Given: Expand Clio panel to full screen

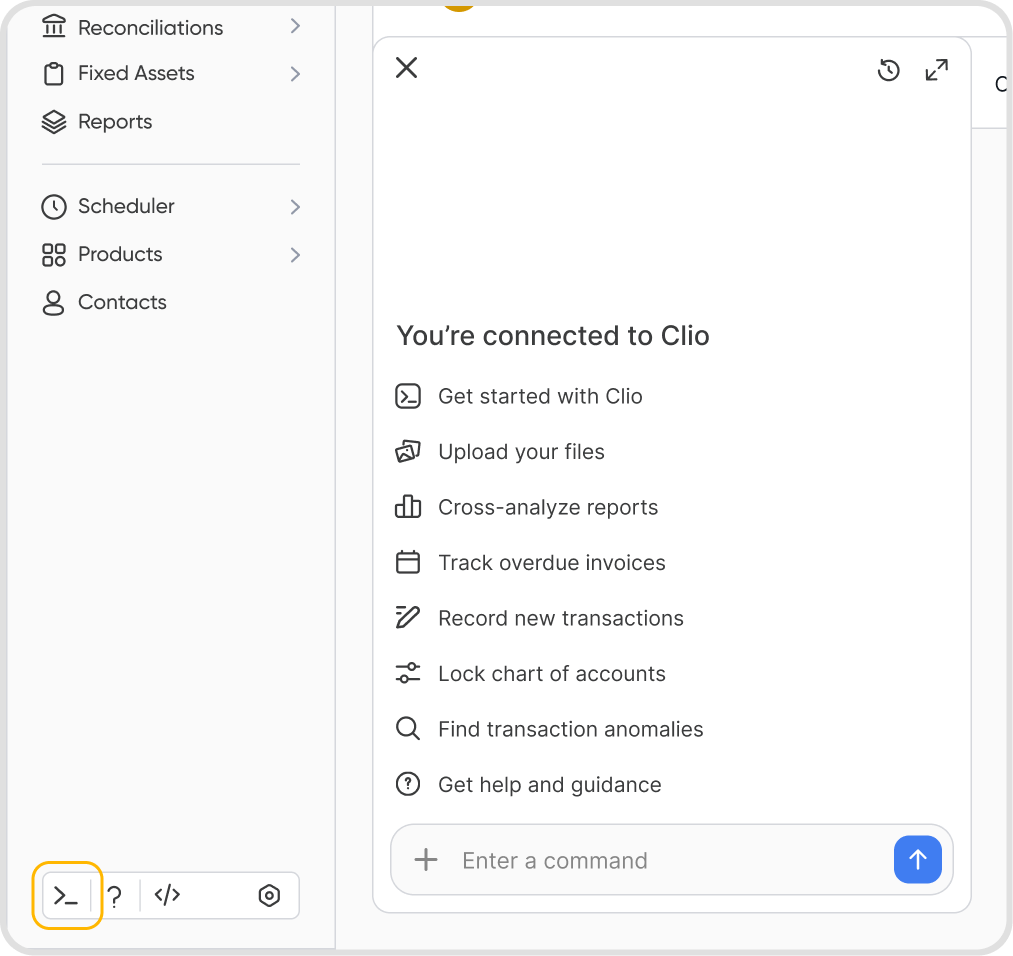Looking at the screenshot, I should point(936,70).
